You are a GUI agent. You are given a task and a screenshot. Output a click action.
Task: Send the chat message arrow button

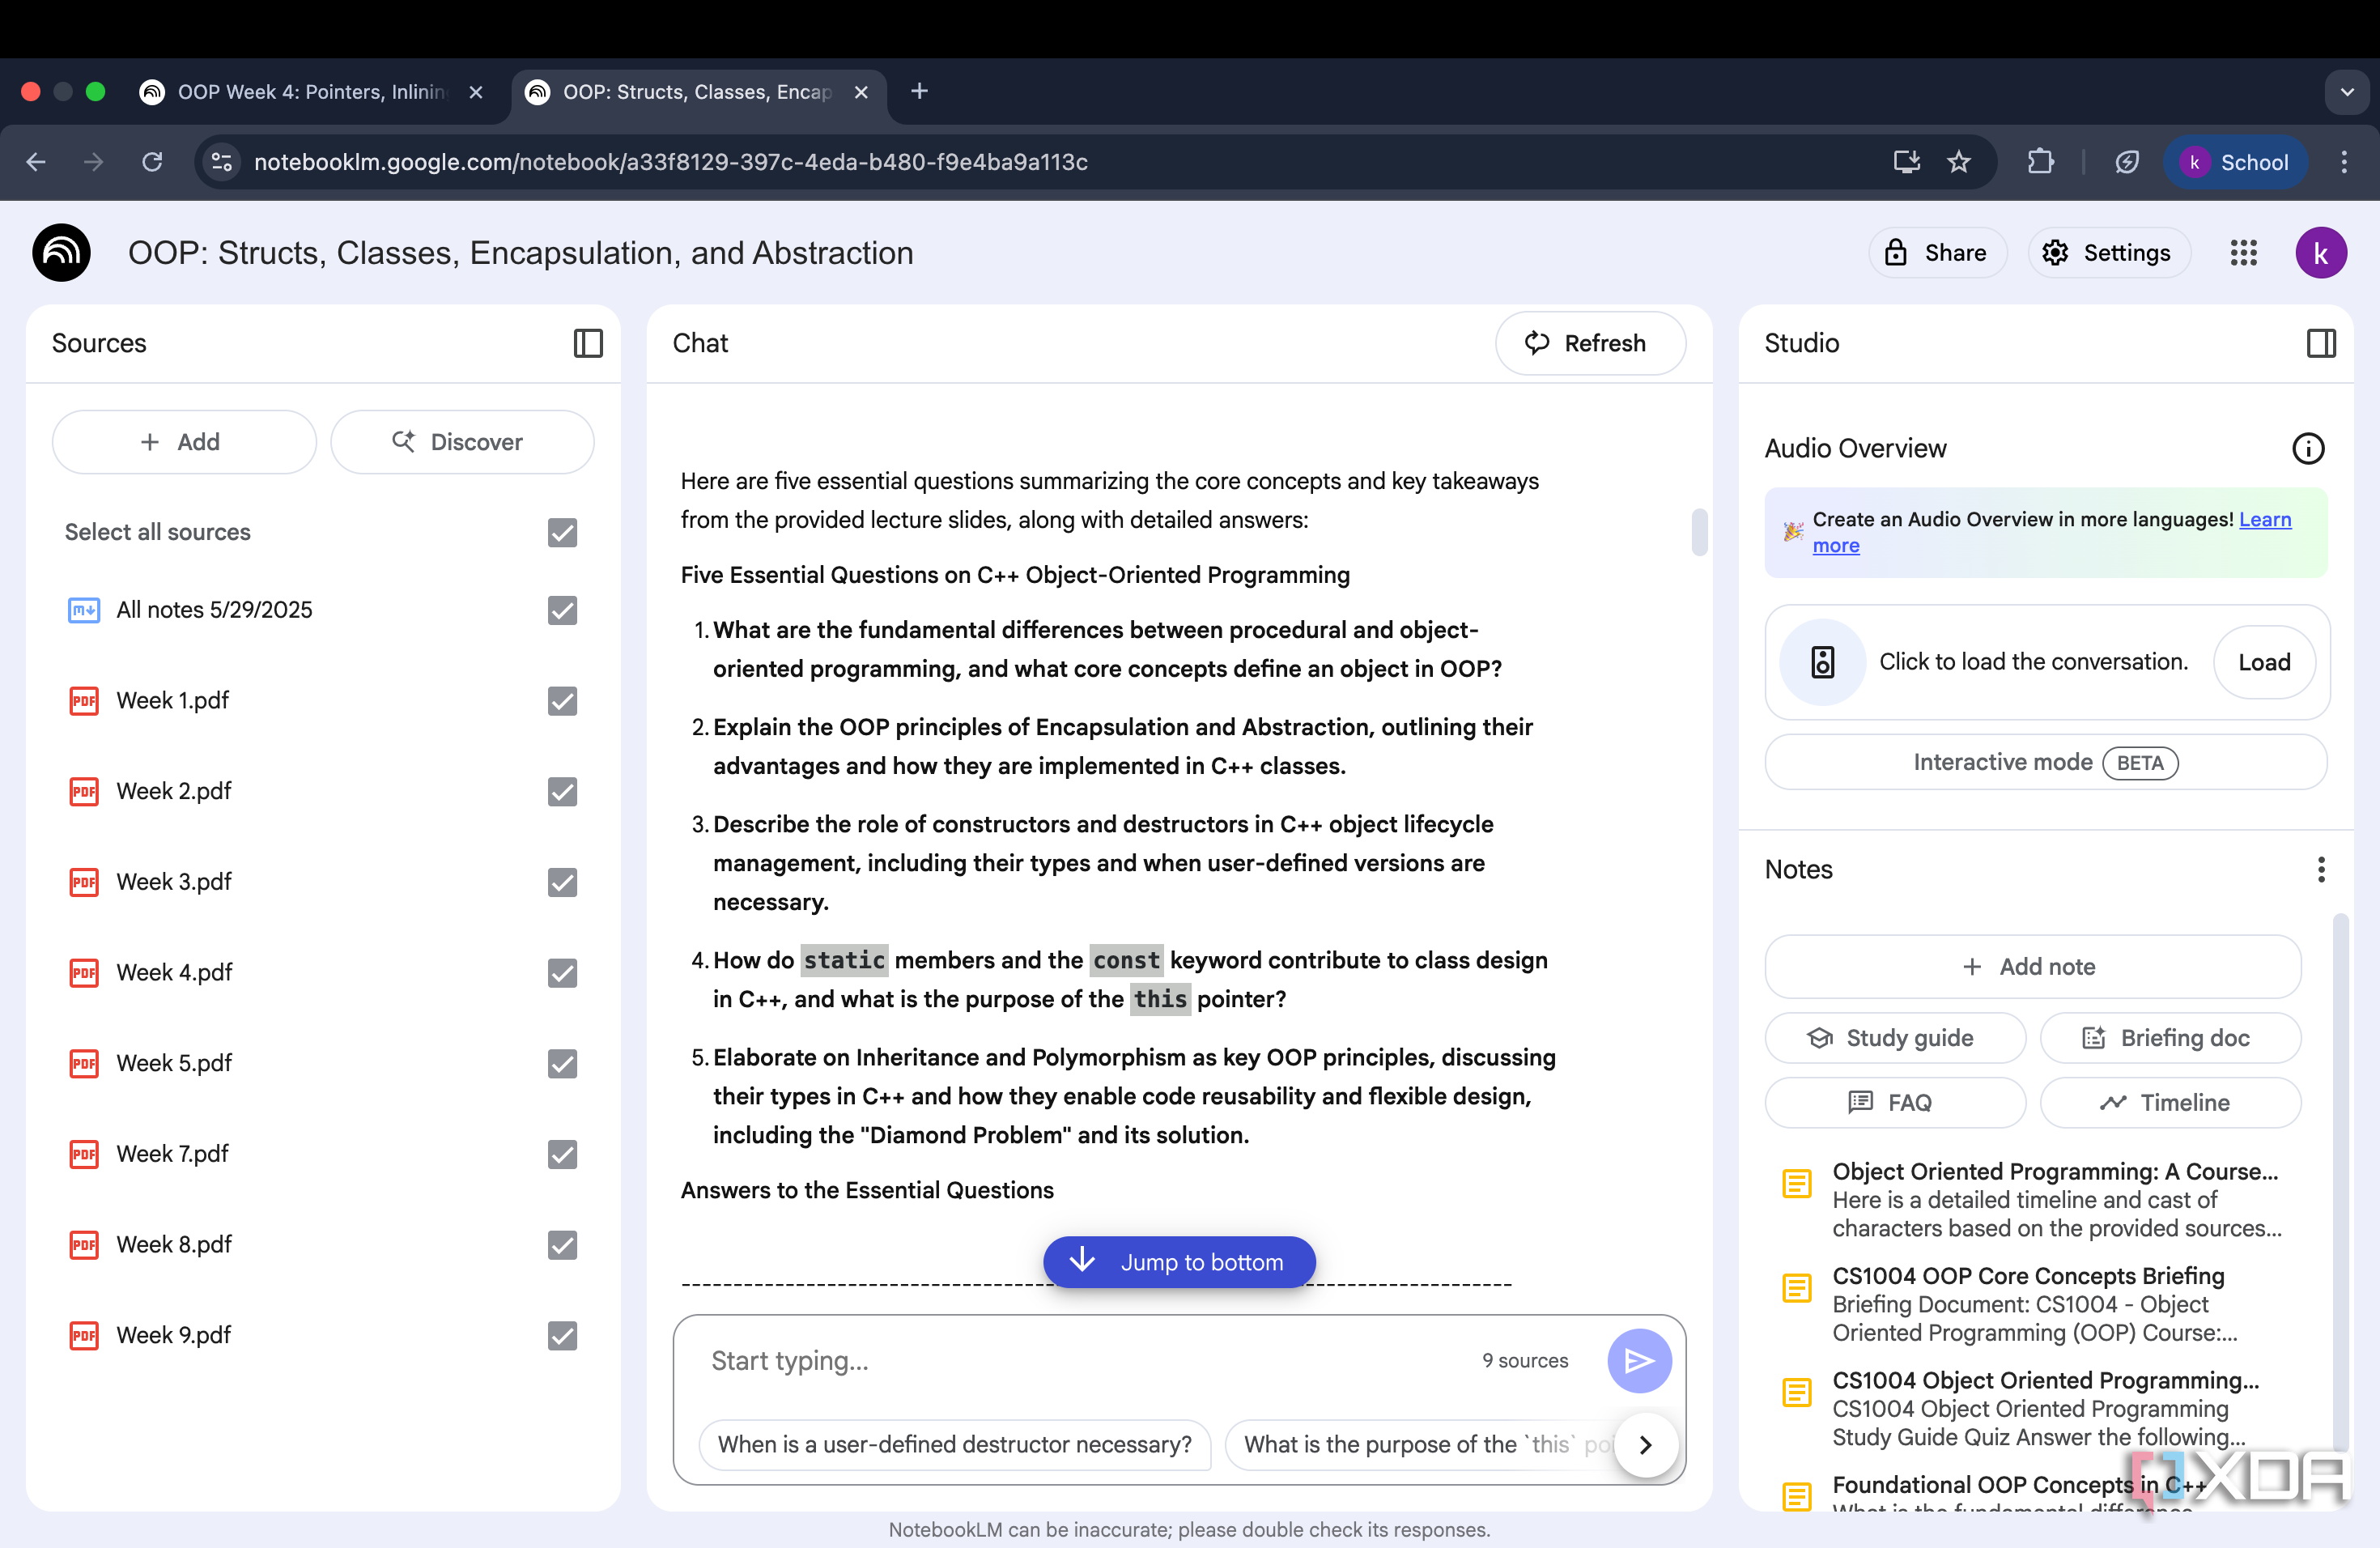tap(1639, 1360)
